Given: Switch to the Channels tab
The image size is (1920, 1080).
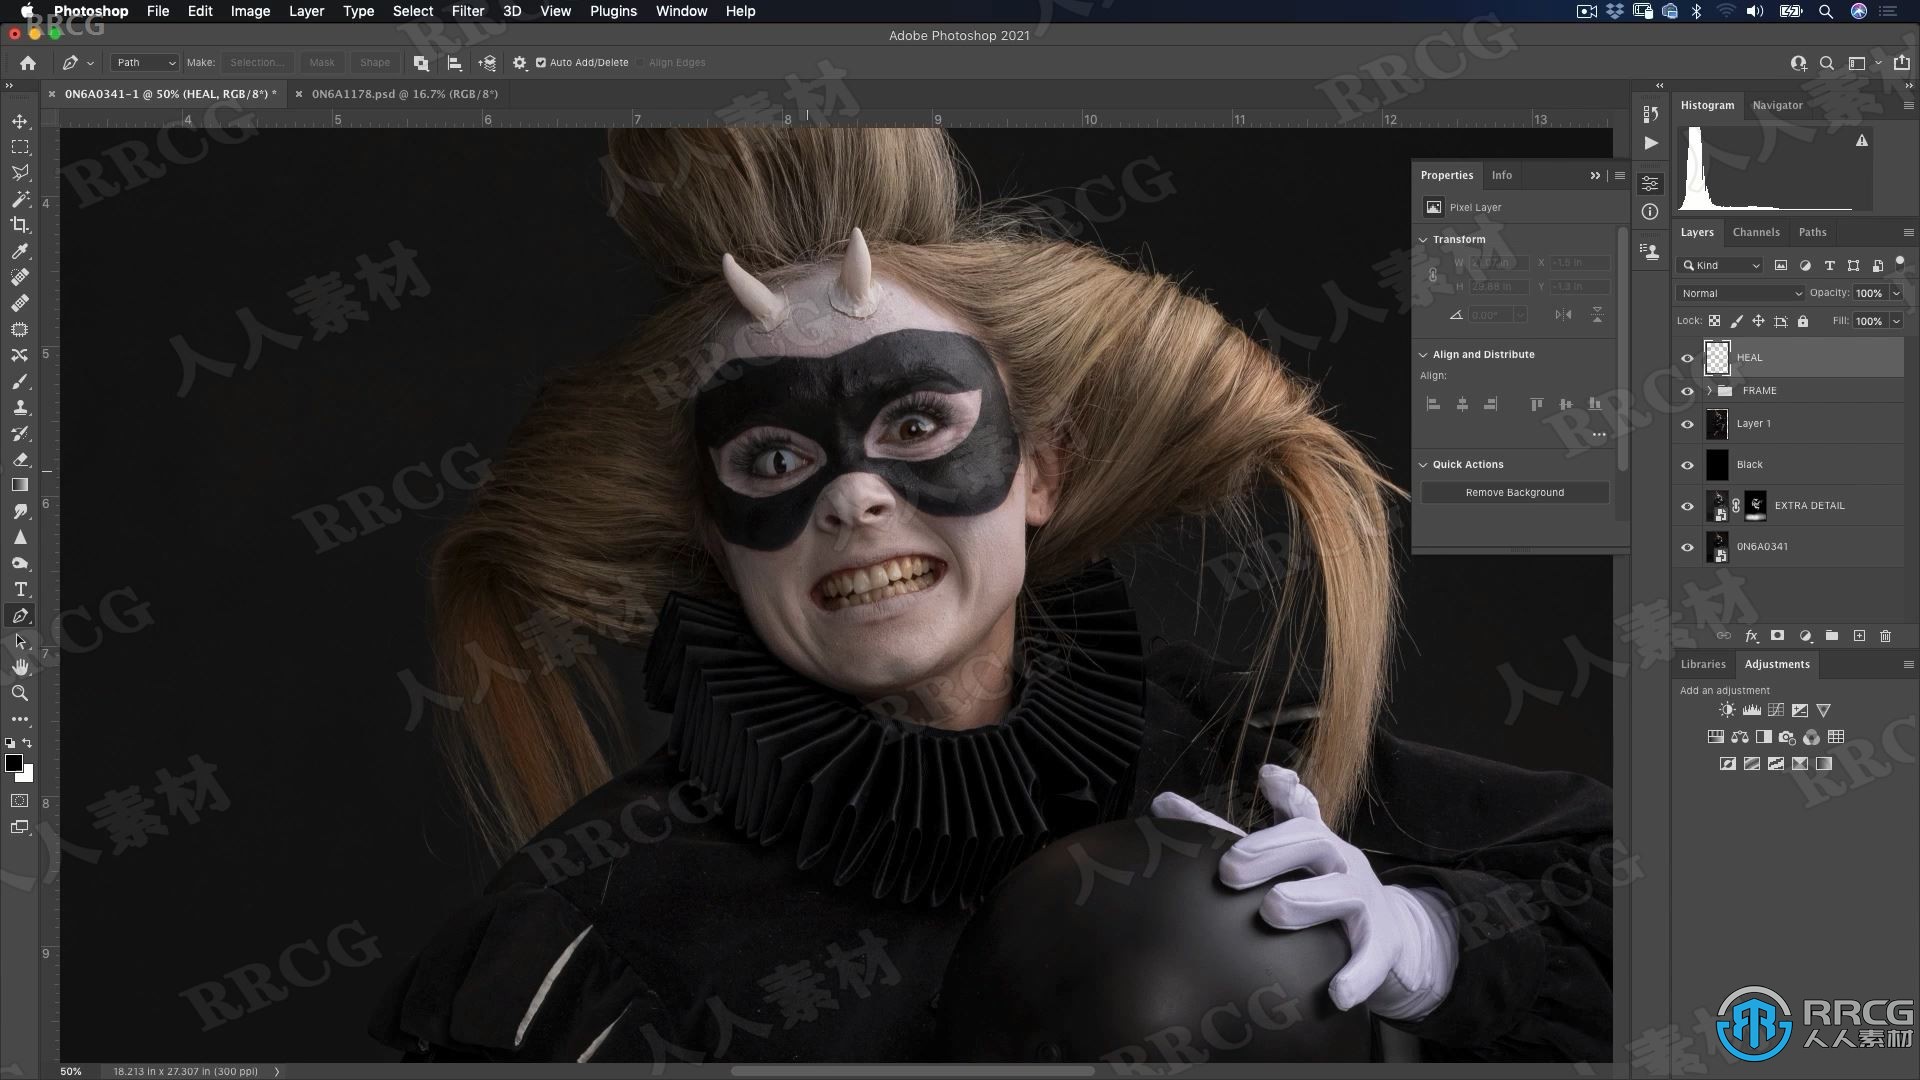Looking at the screenshot, I should [1755, 232].
